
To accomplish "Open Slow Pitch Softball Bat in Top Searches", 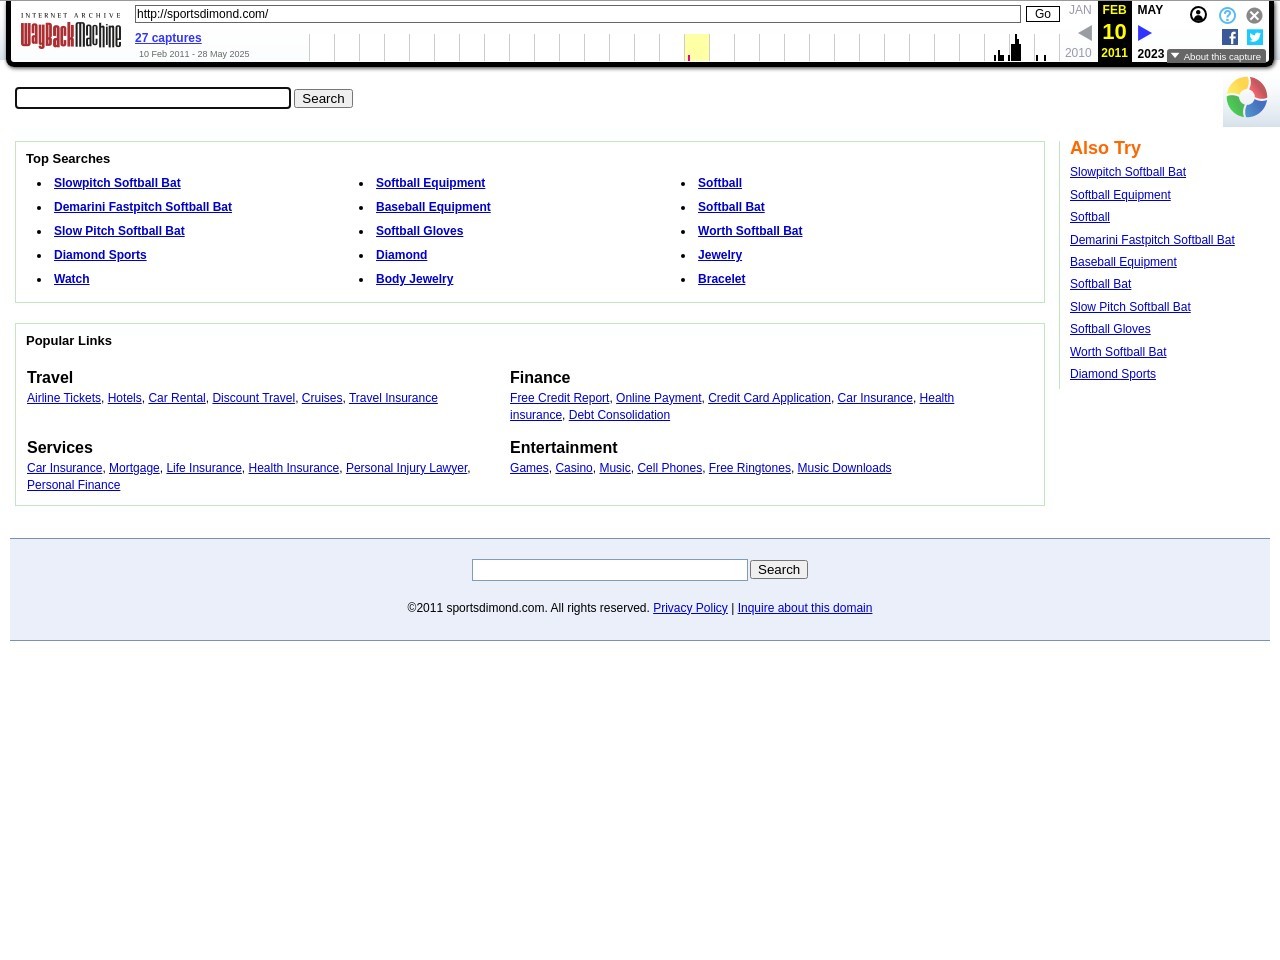I will [119, 231].
